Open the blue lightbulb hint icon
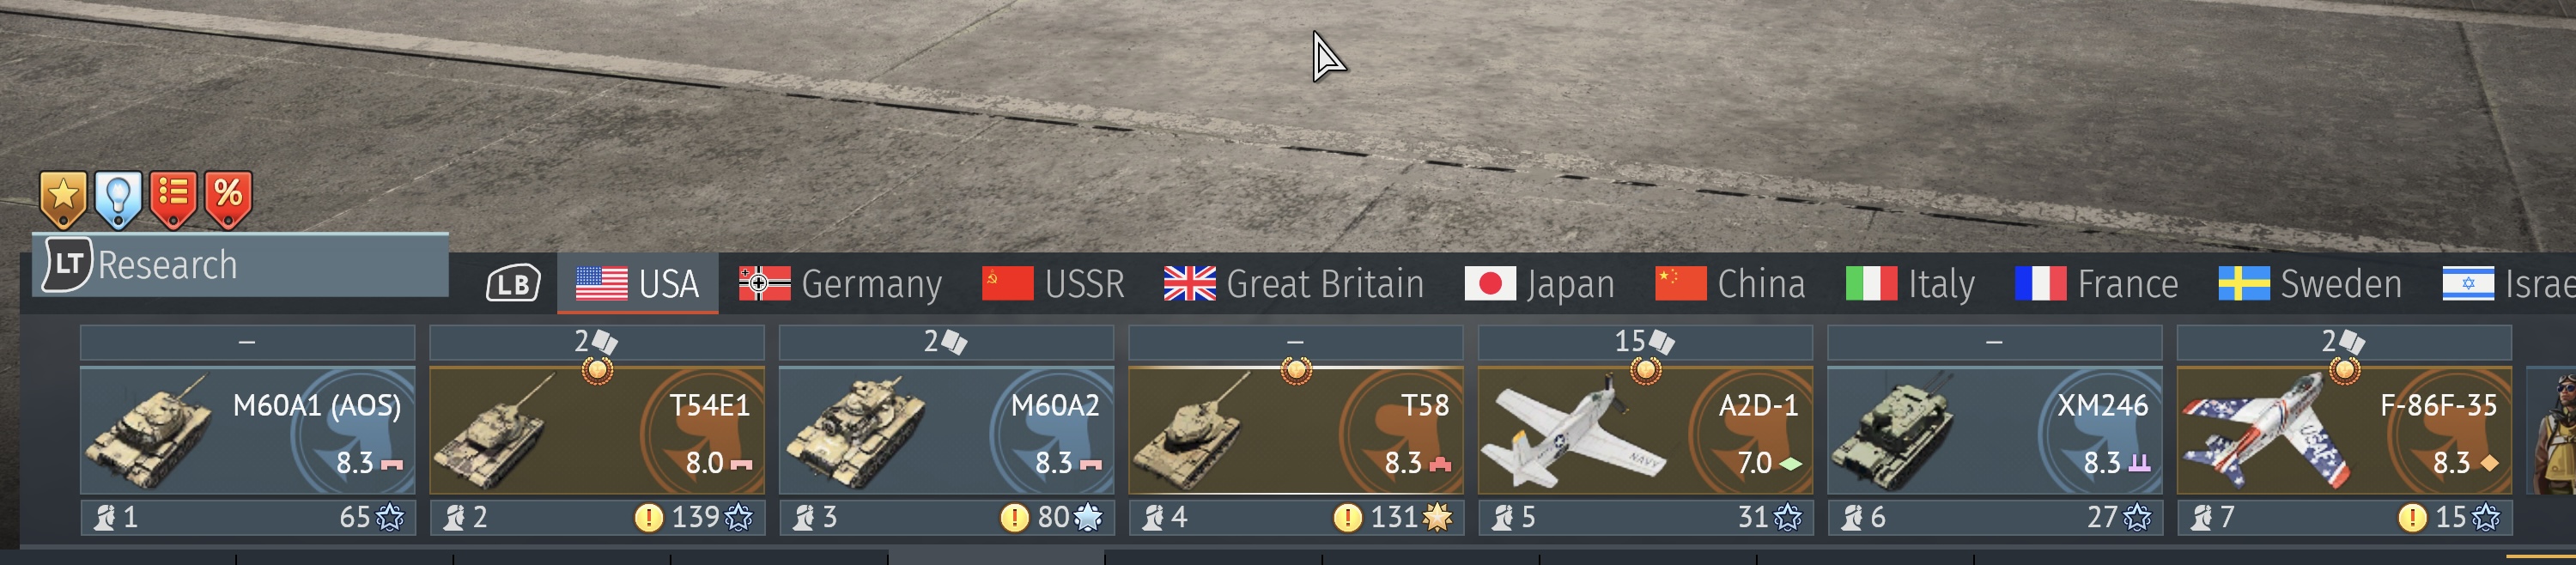 point(118,198)
